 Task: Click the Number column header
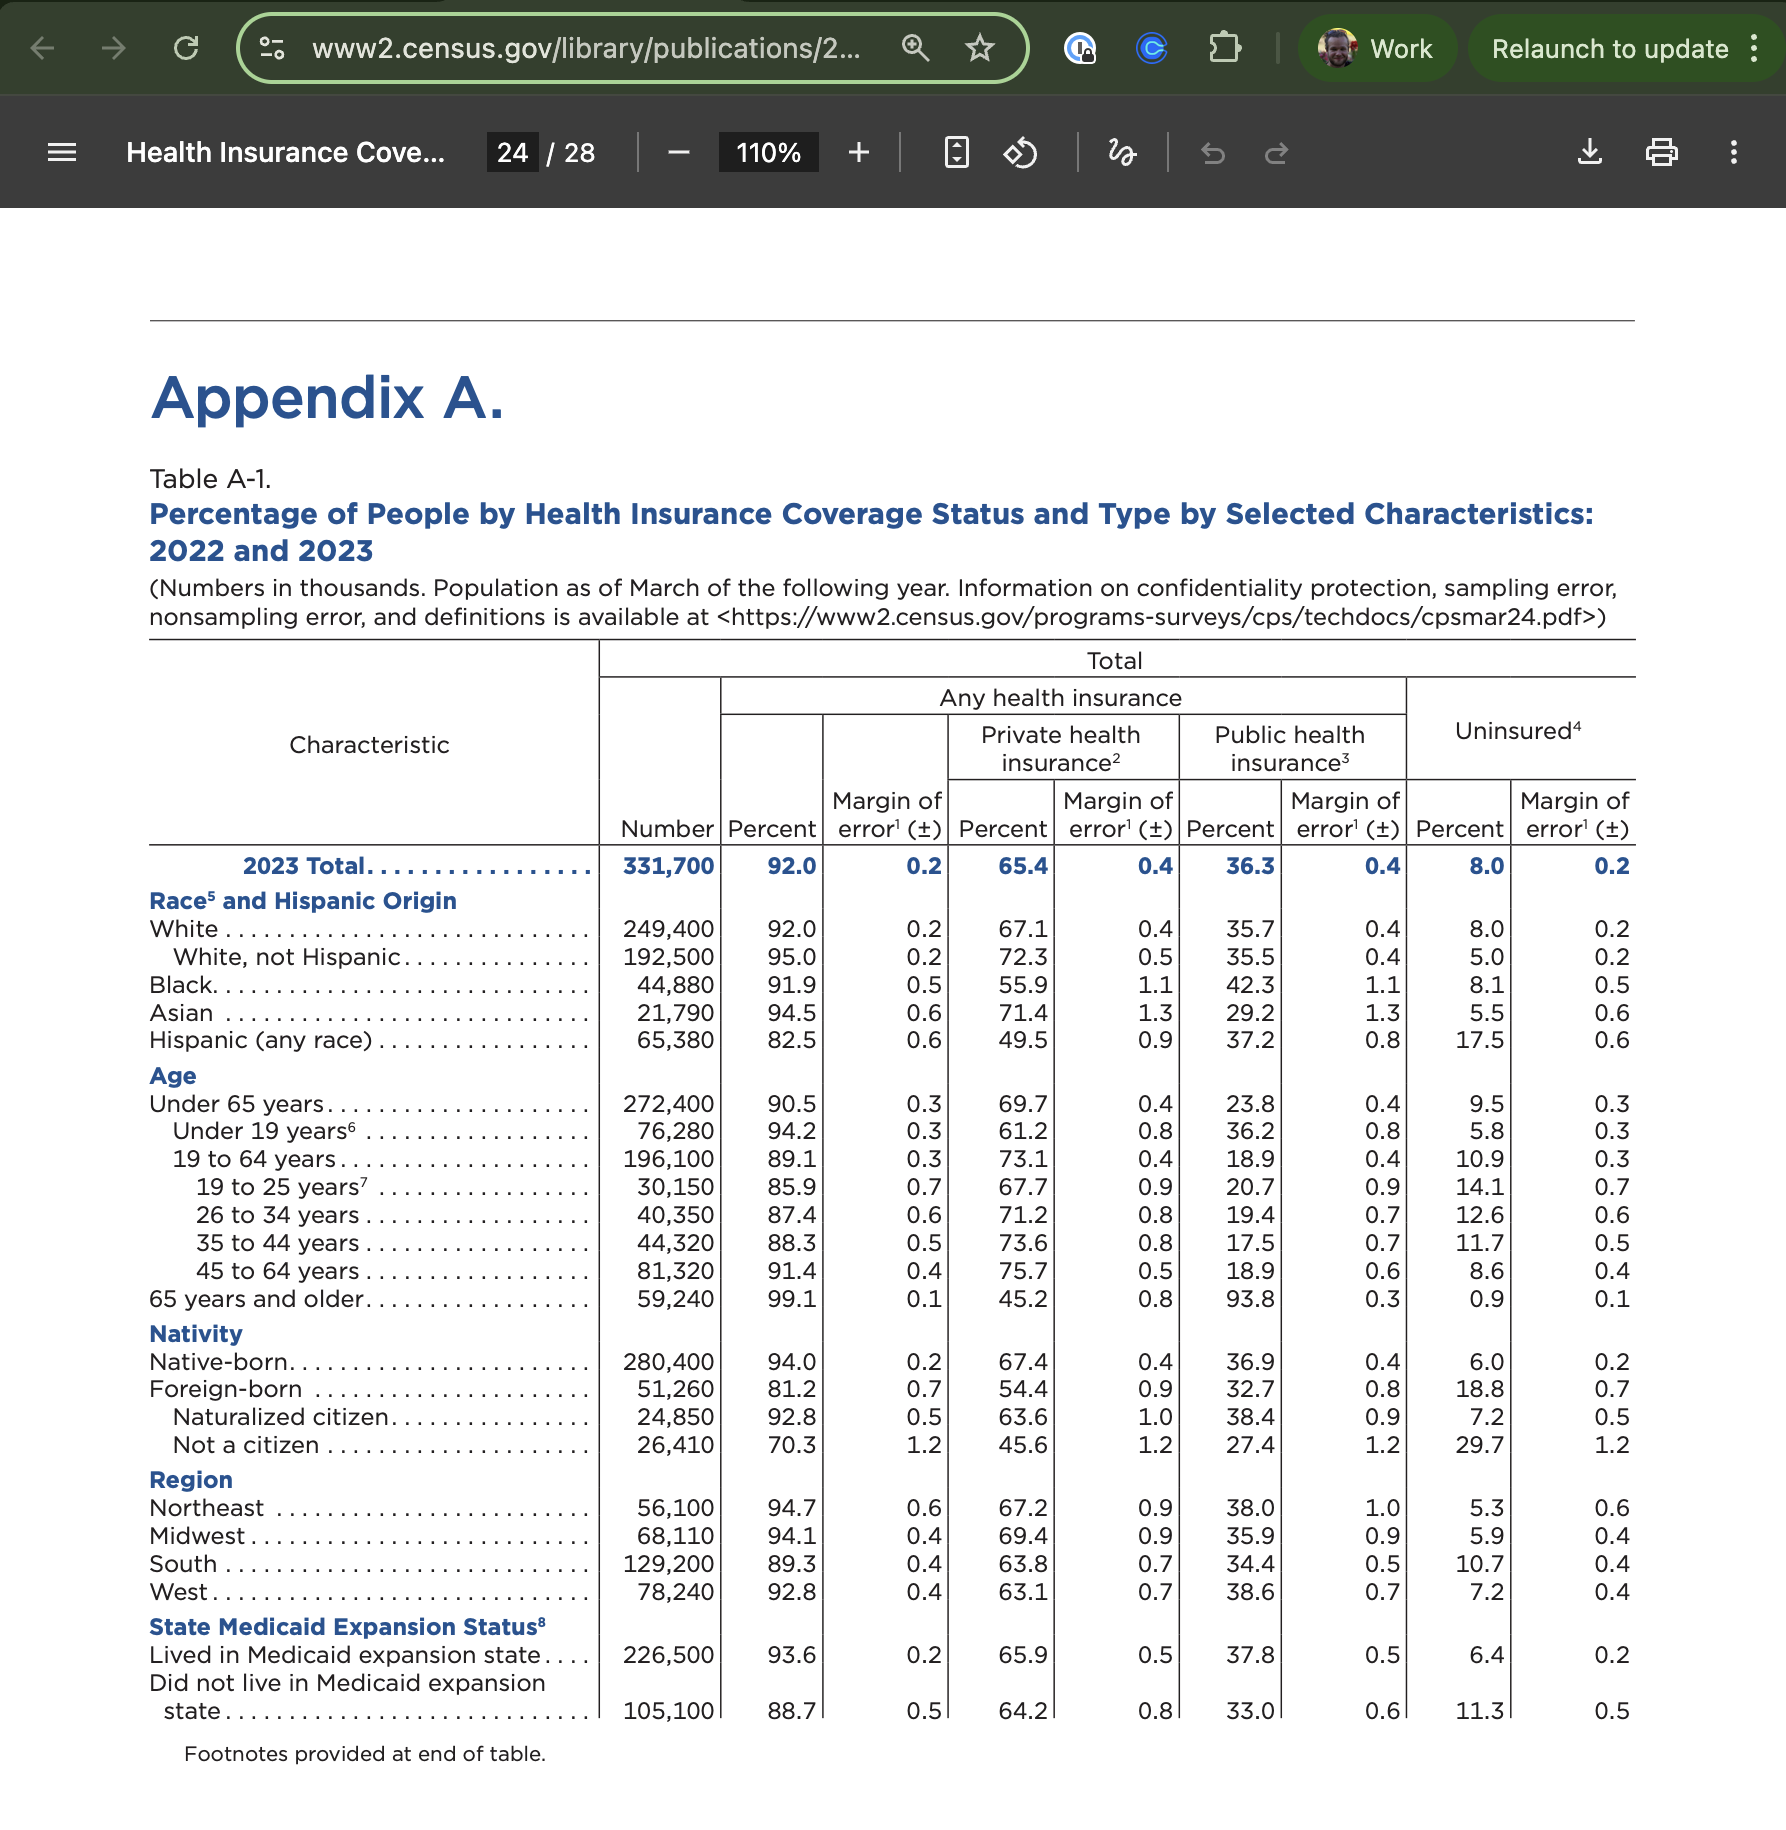pyautogui.click(x=667, y=829)
